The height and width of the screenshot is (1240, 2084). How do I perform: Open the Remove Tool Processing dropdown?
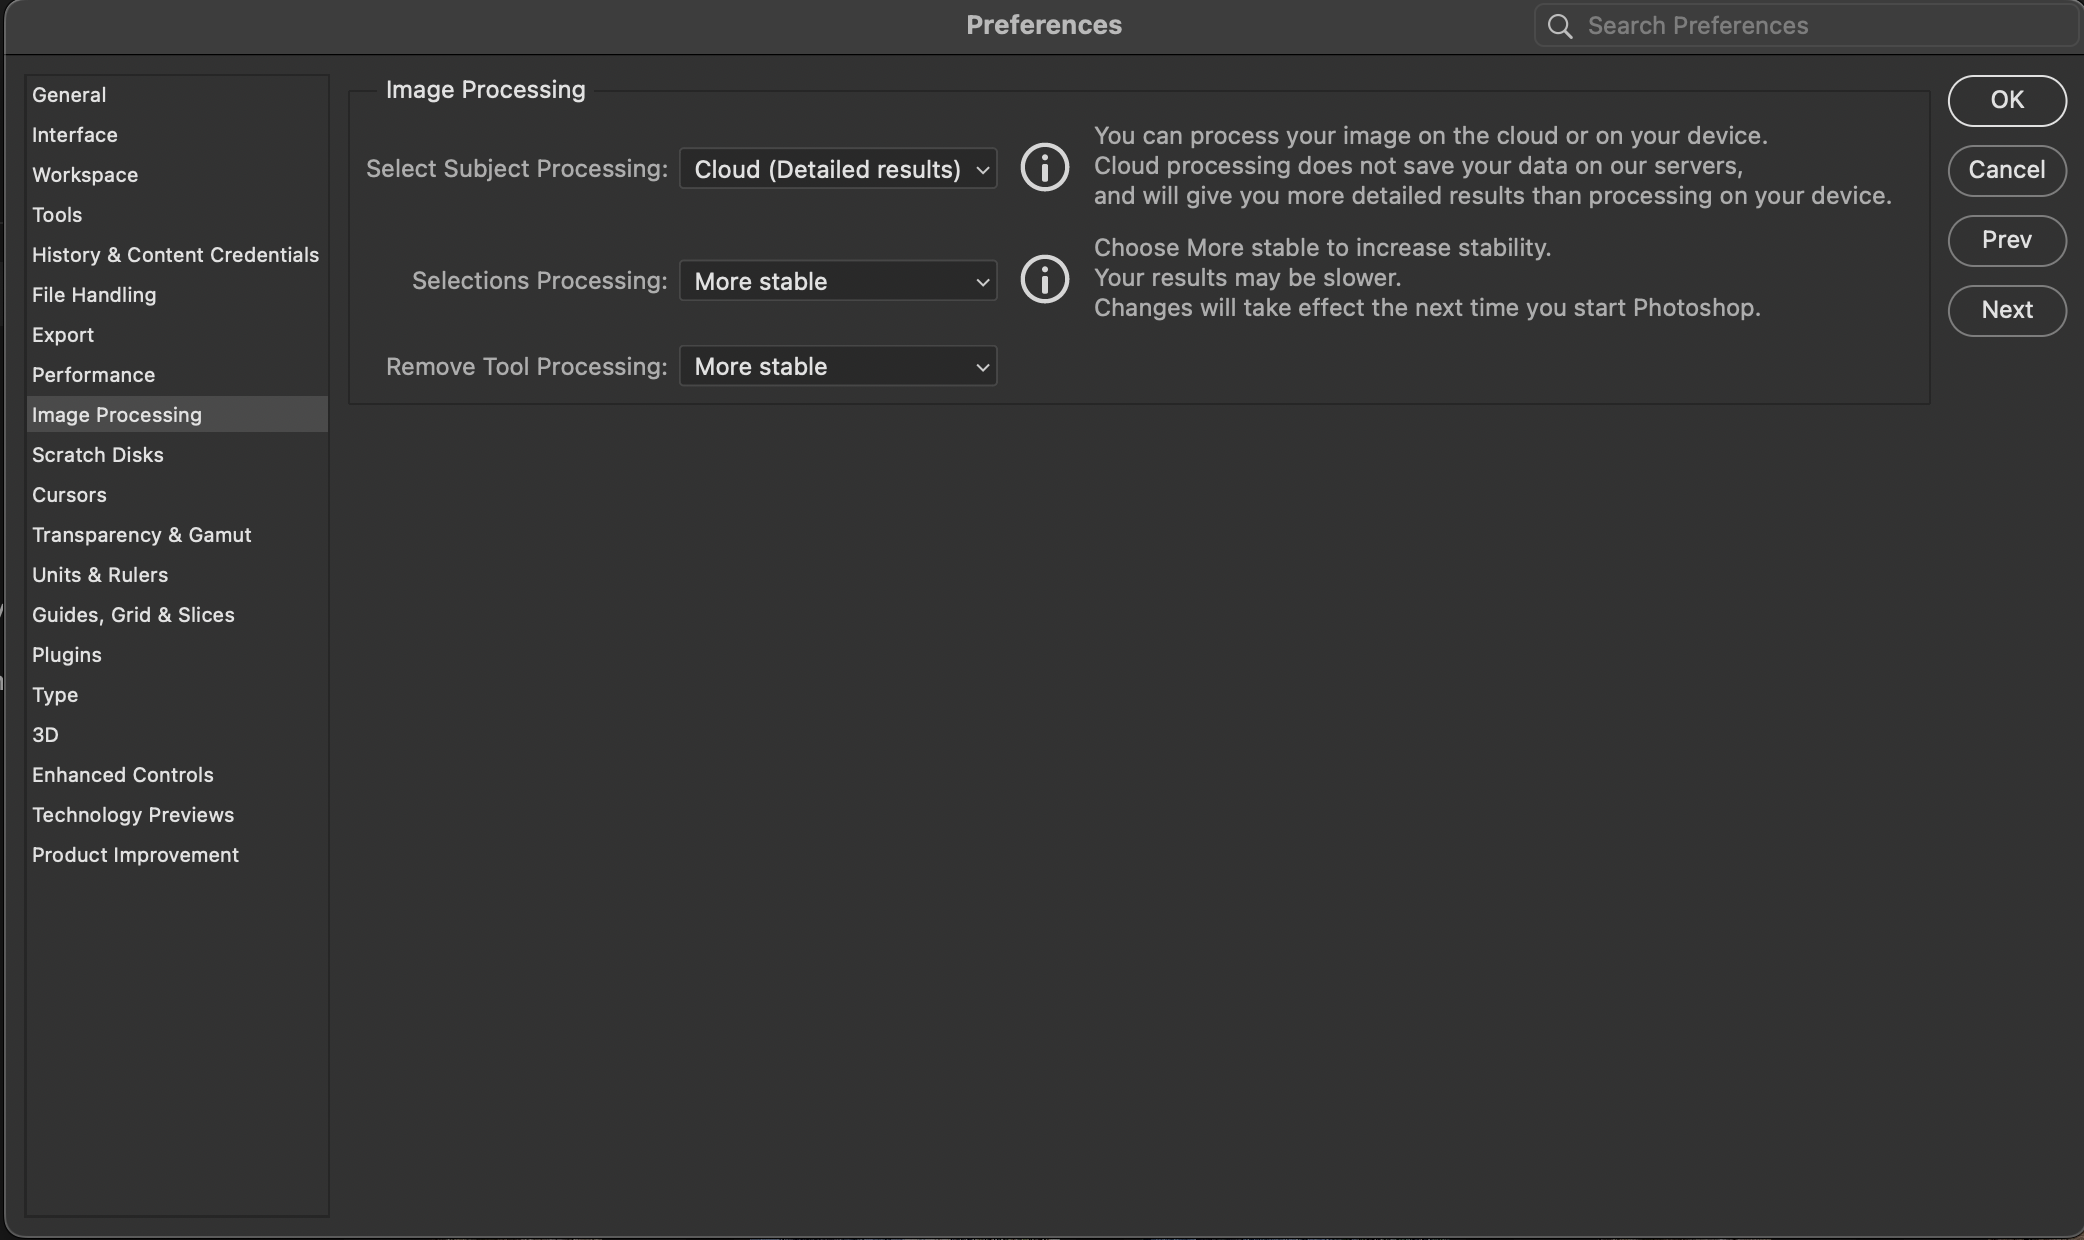(838, 367)
